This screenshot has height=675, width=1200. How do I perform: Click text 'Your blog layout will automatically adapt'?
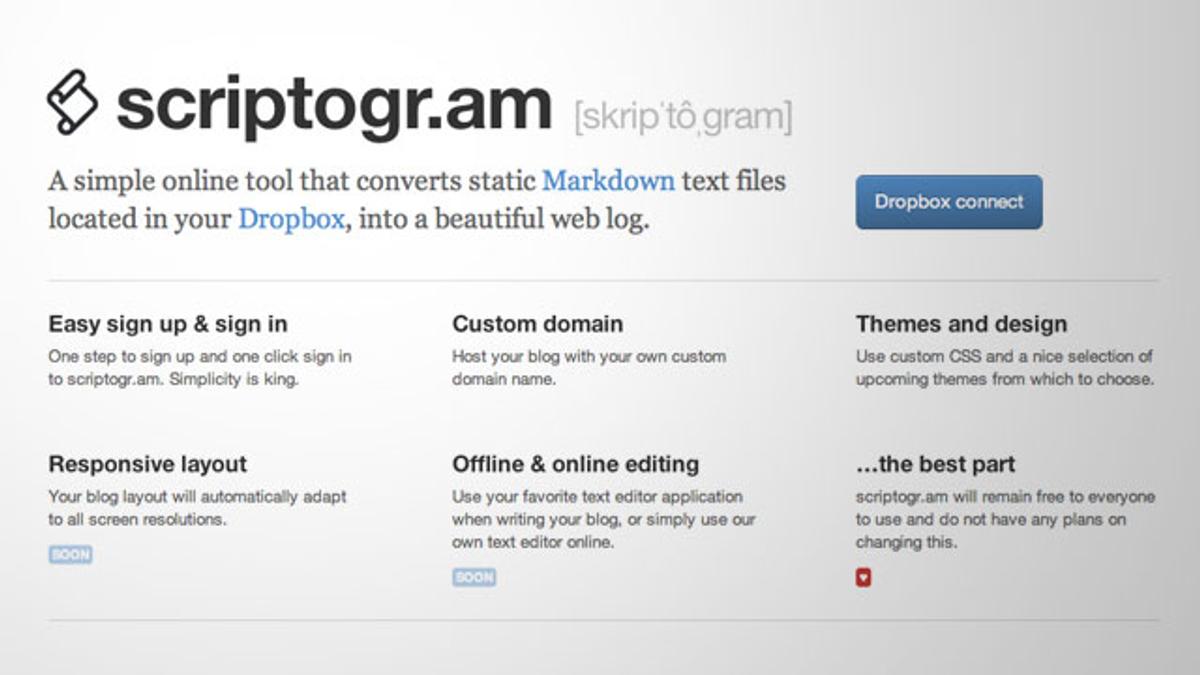(x=198, y=496)
